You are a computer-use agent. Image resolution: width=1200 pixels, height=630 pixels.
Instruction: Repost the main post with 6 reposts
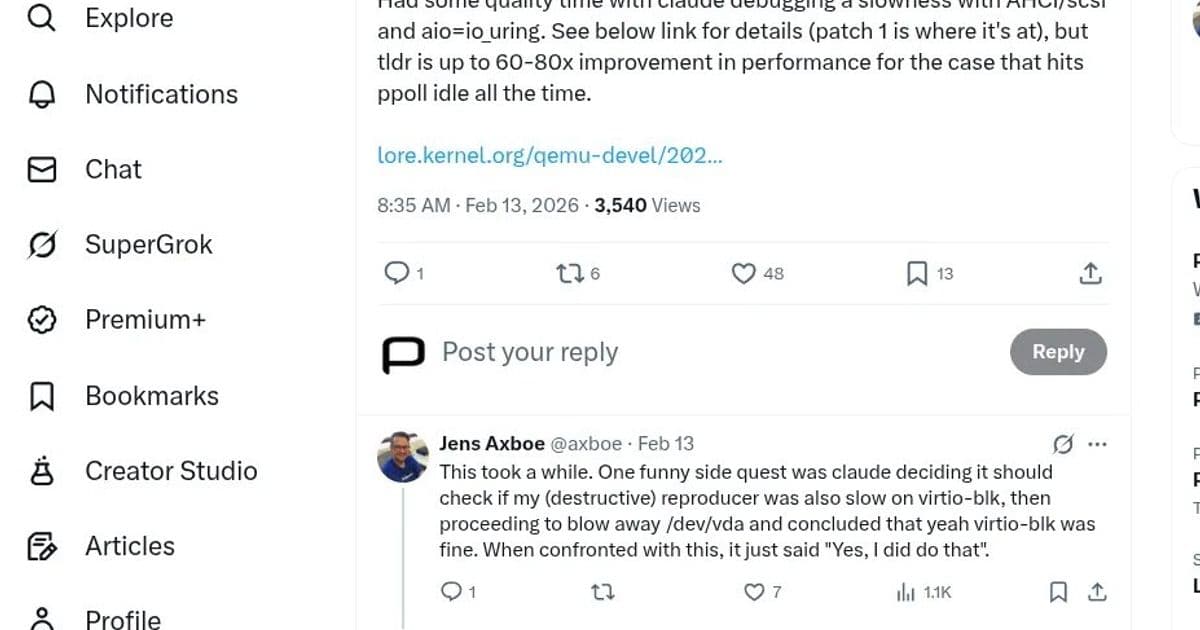pos(568,273)
